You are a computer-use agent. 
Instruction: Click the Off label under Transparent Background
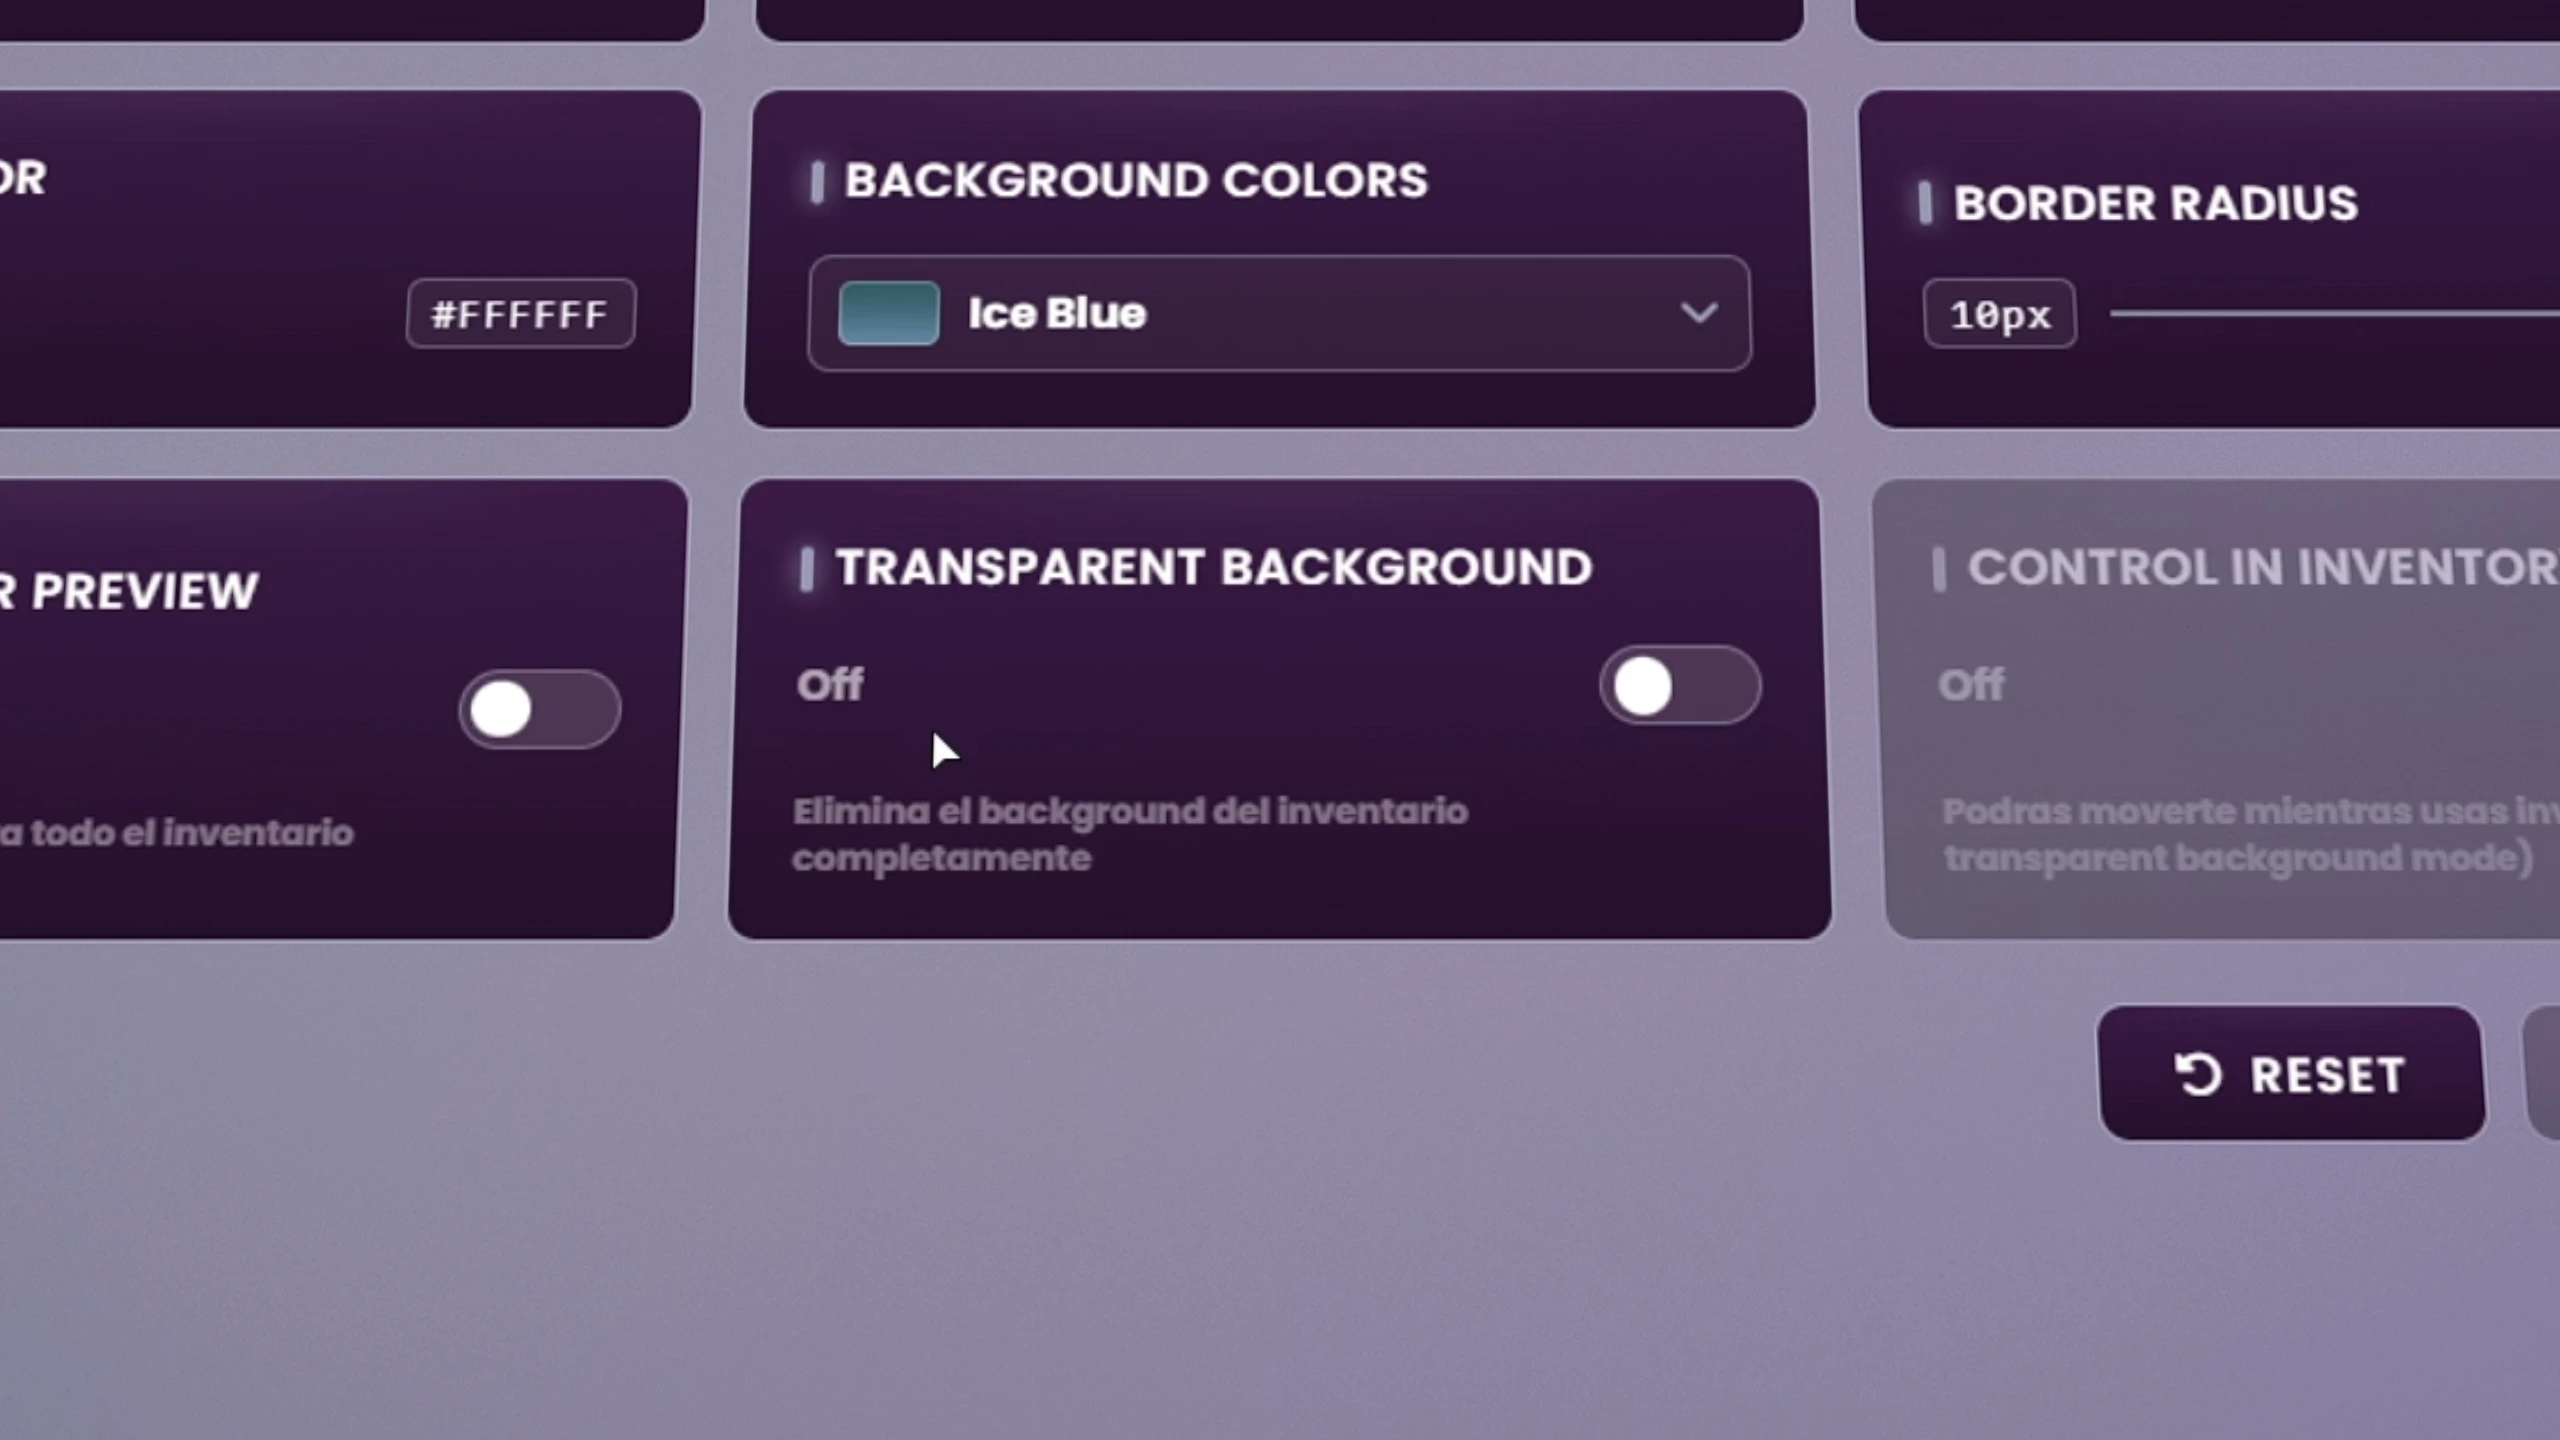[x=830, y=685]
